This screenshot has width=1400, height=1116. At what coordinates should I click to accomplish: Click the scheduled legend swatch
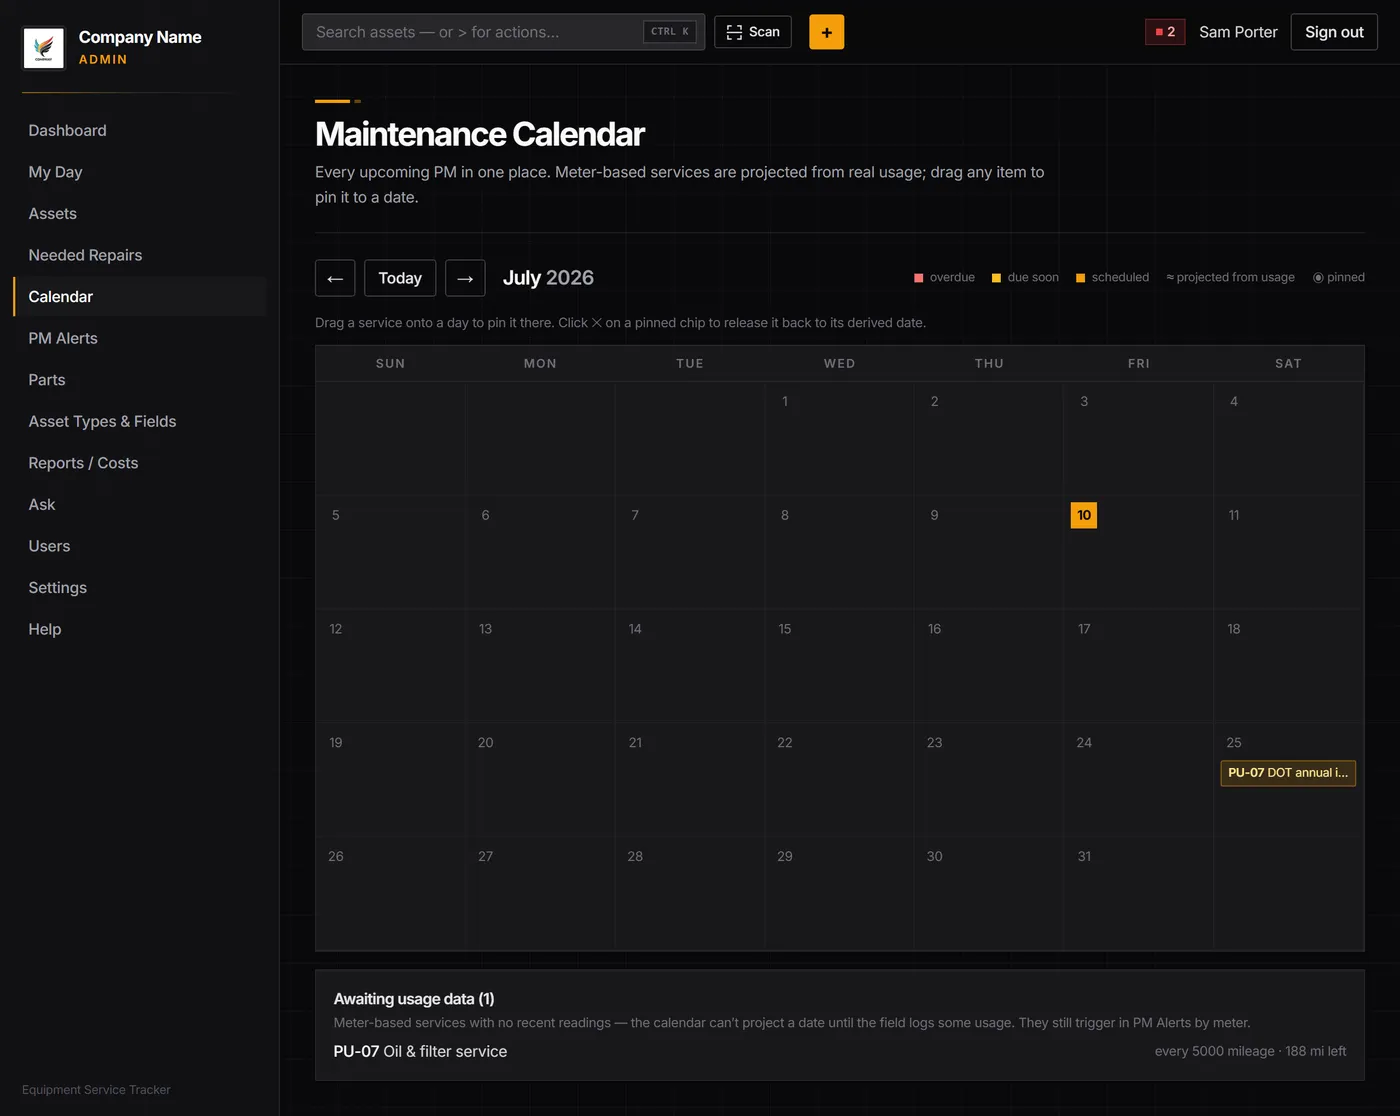pos(1080,278)
